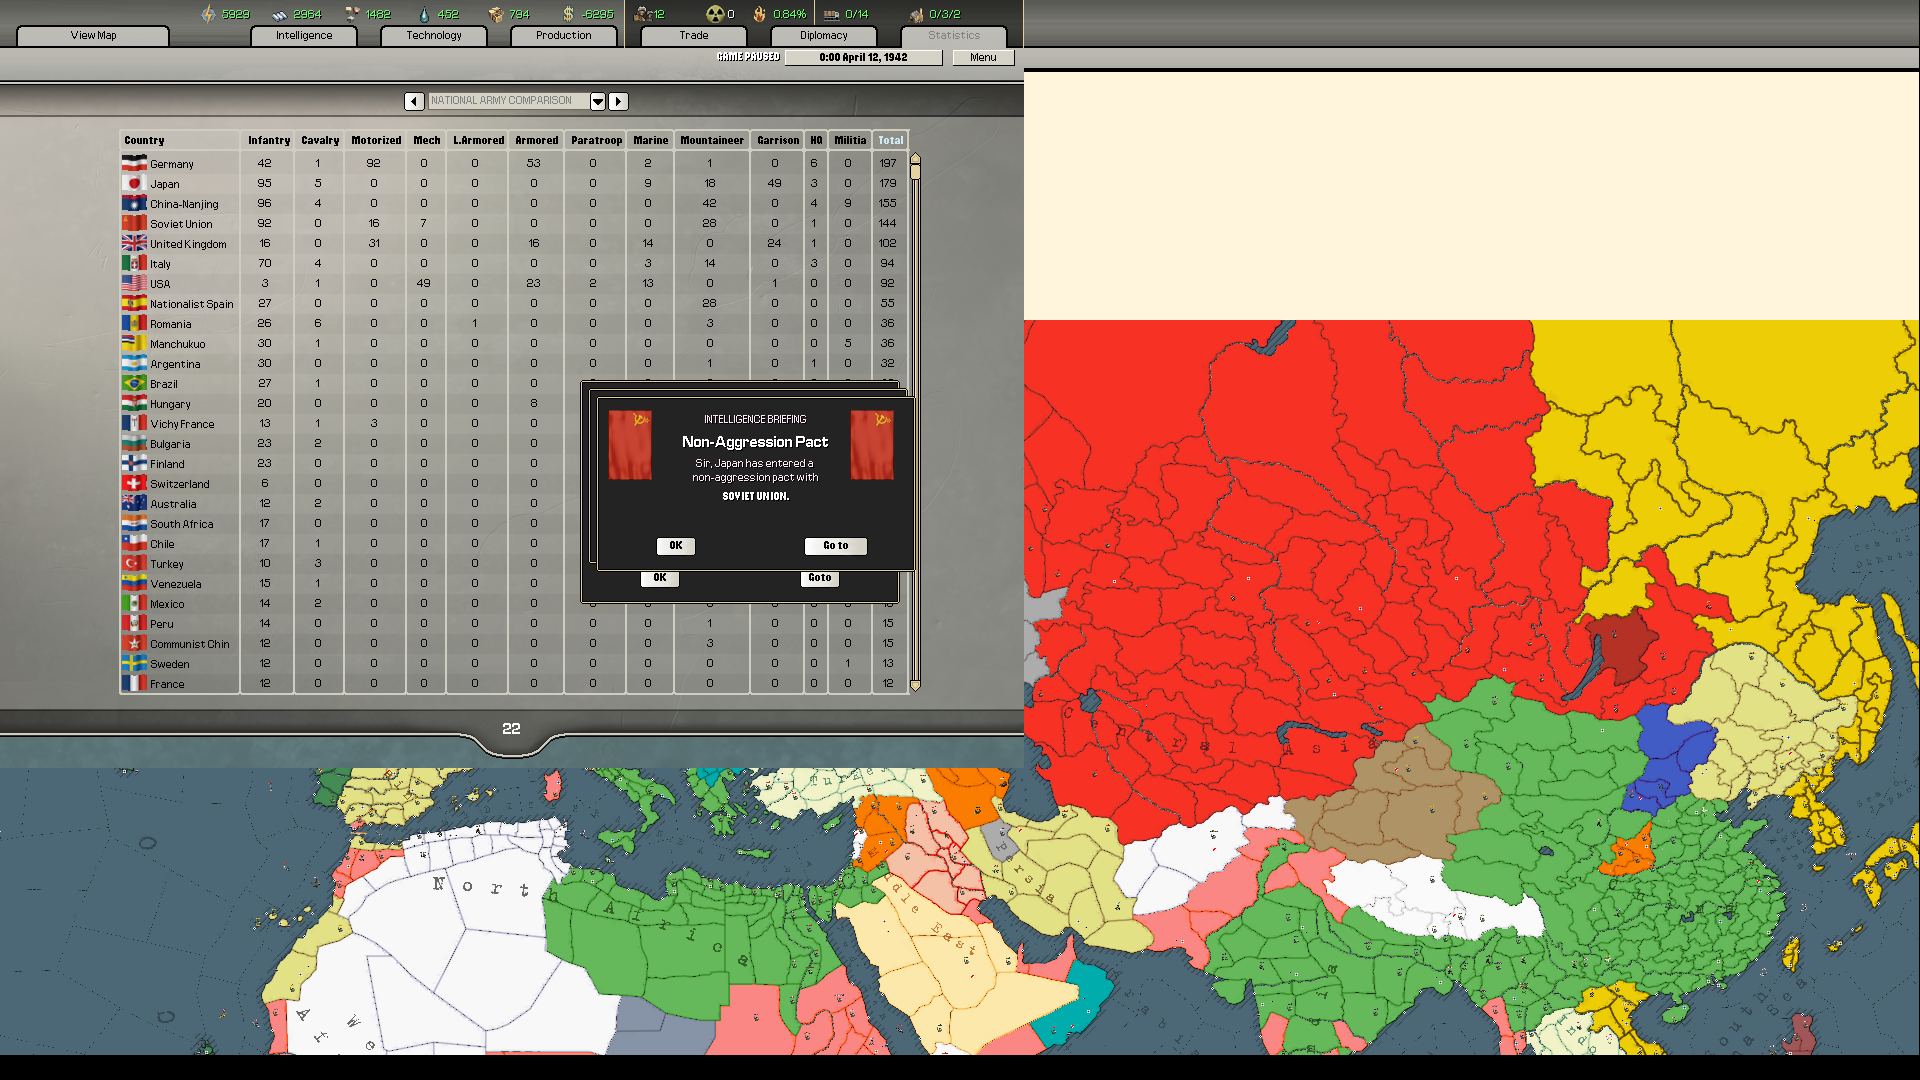
Task: Click the left arrow beside National Army Comparison
Action: click(414, 101)
